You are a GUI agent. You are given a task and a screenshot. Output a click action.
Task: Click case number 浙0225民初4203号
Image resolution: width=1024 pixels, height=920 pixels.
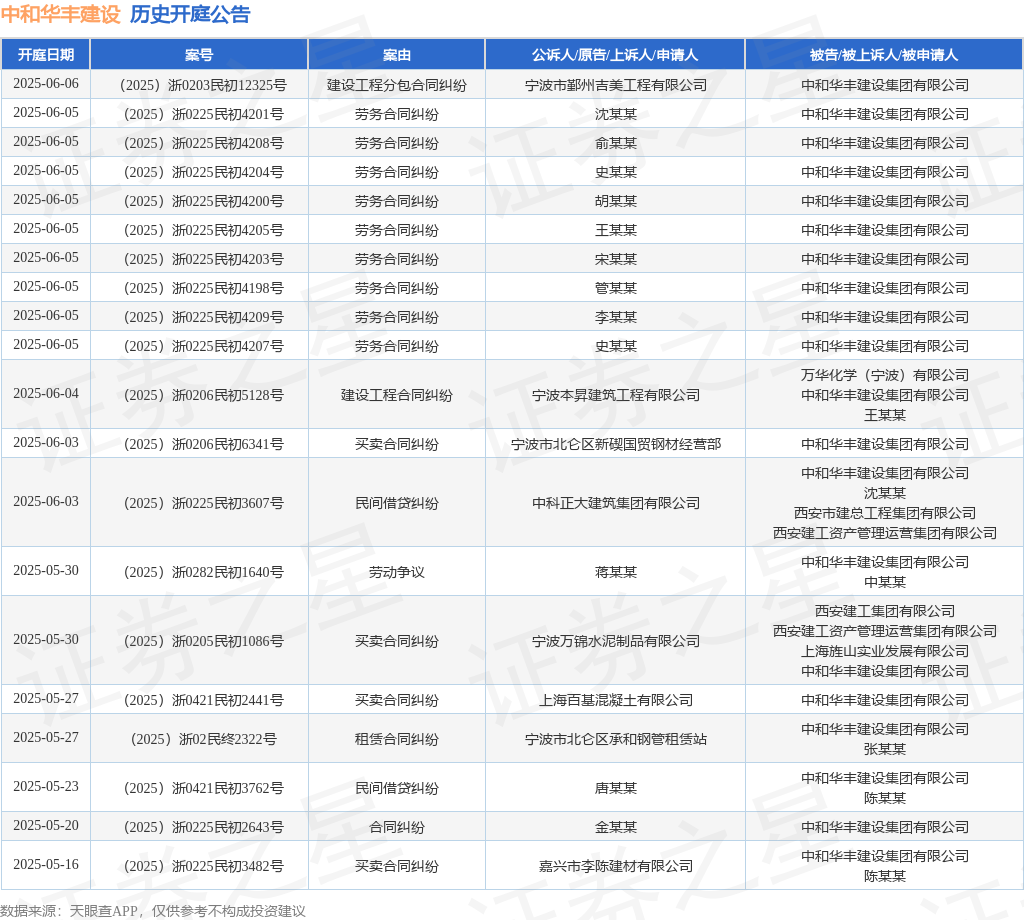coord(203,259)
